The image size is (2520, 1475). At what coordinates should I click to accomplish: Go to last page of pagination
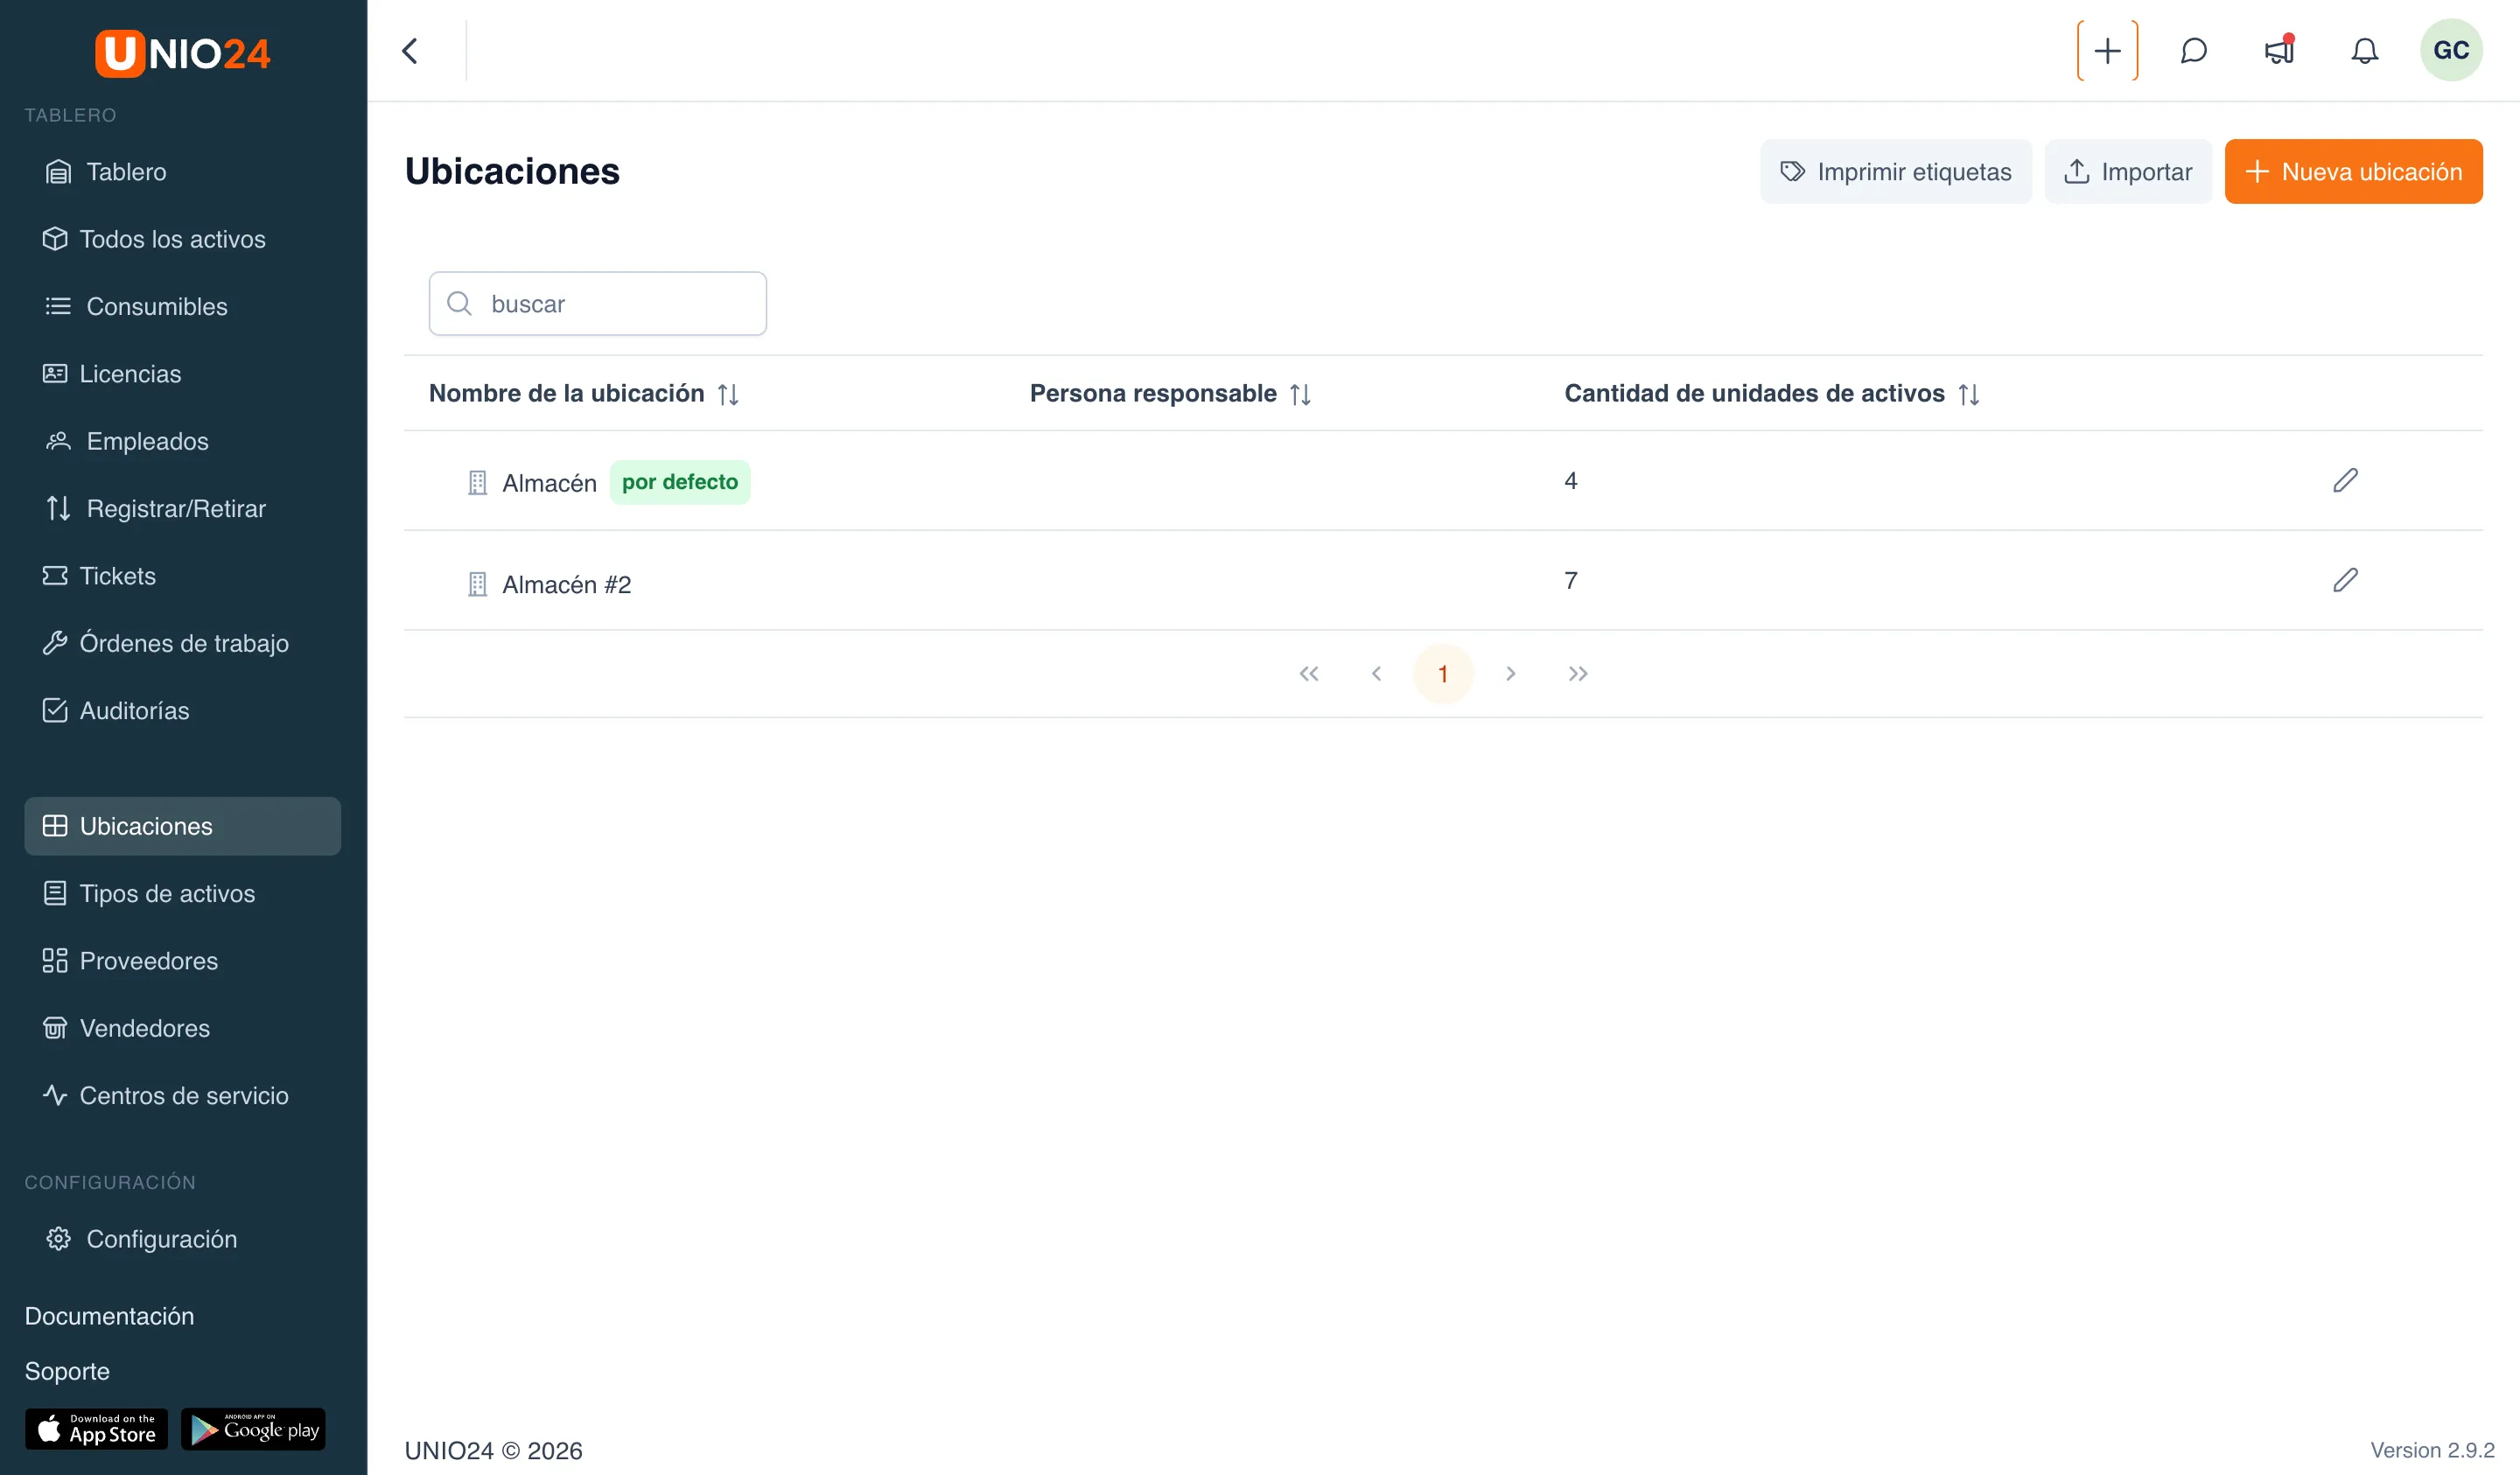point(1578,674)
